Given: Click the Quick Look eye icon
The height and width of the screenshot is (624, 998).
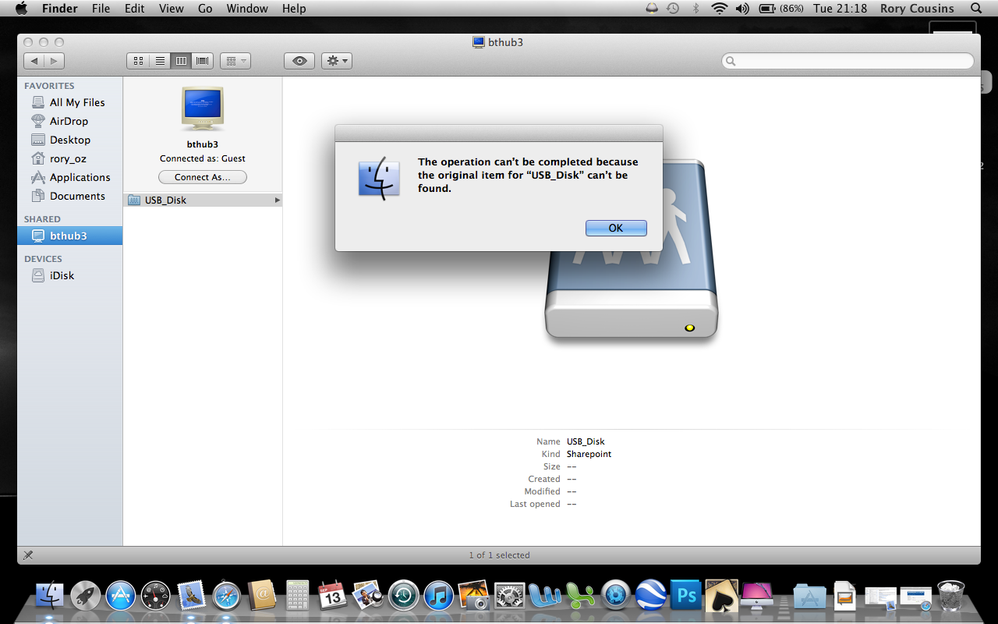Looking at the screenshot, I should pyautogui.click(x=299, y=61).
